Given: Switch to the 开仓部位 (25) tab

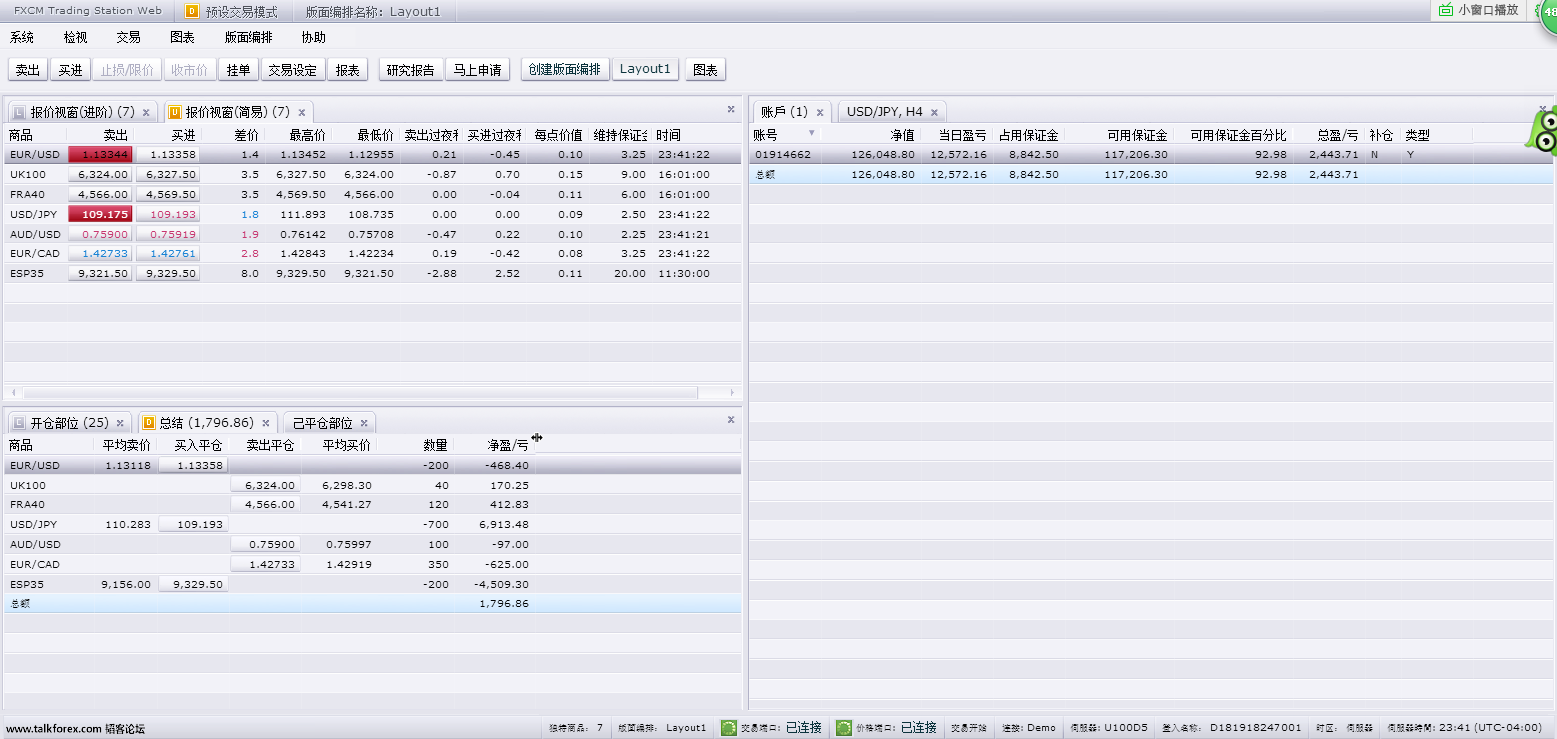Looking at the screenshot, I should click(69, 423).
